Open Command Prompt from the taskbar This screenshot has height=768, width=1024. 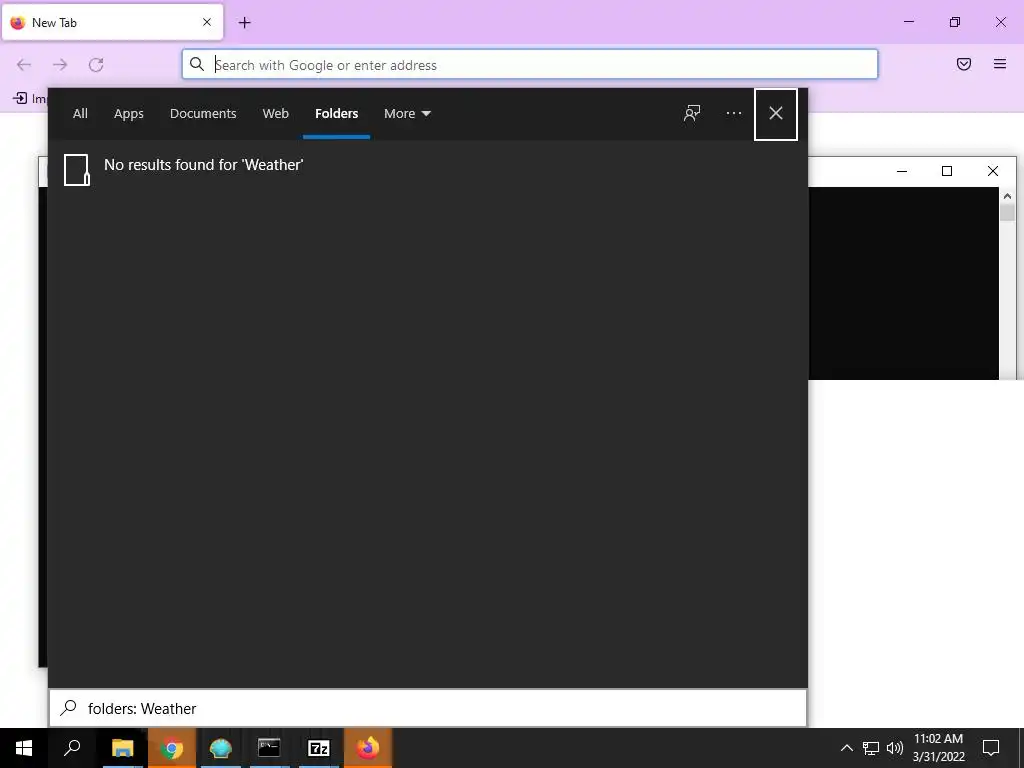[269, 748]
